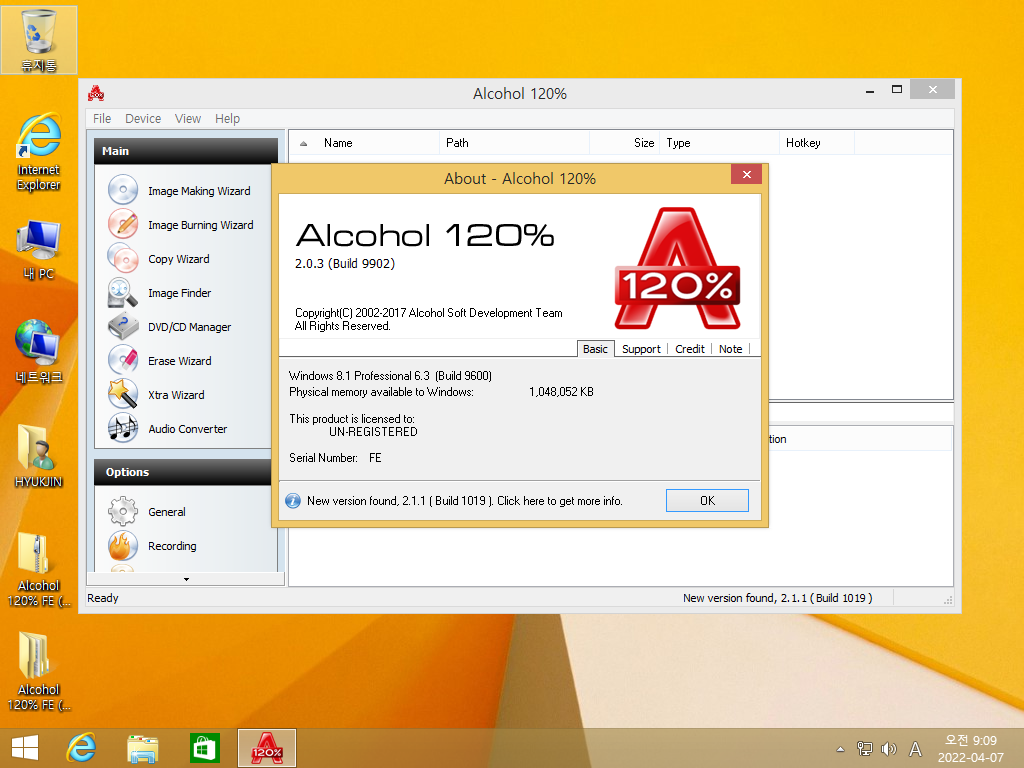Expand the sidebar panel down arrow
Viewport: 1024px width, 768px height.
click(186, 579)
